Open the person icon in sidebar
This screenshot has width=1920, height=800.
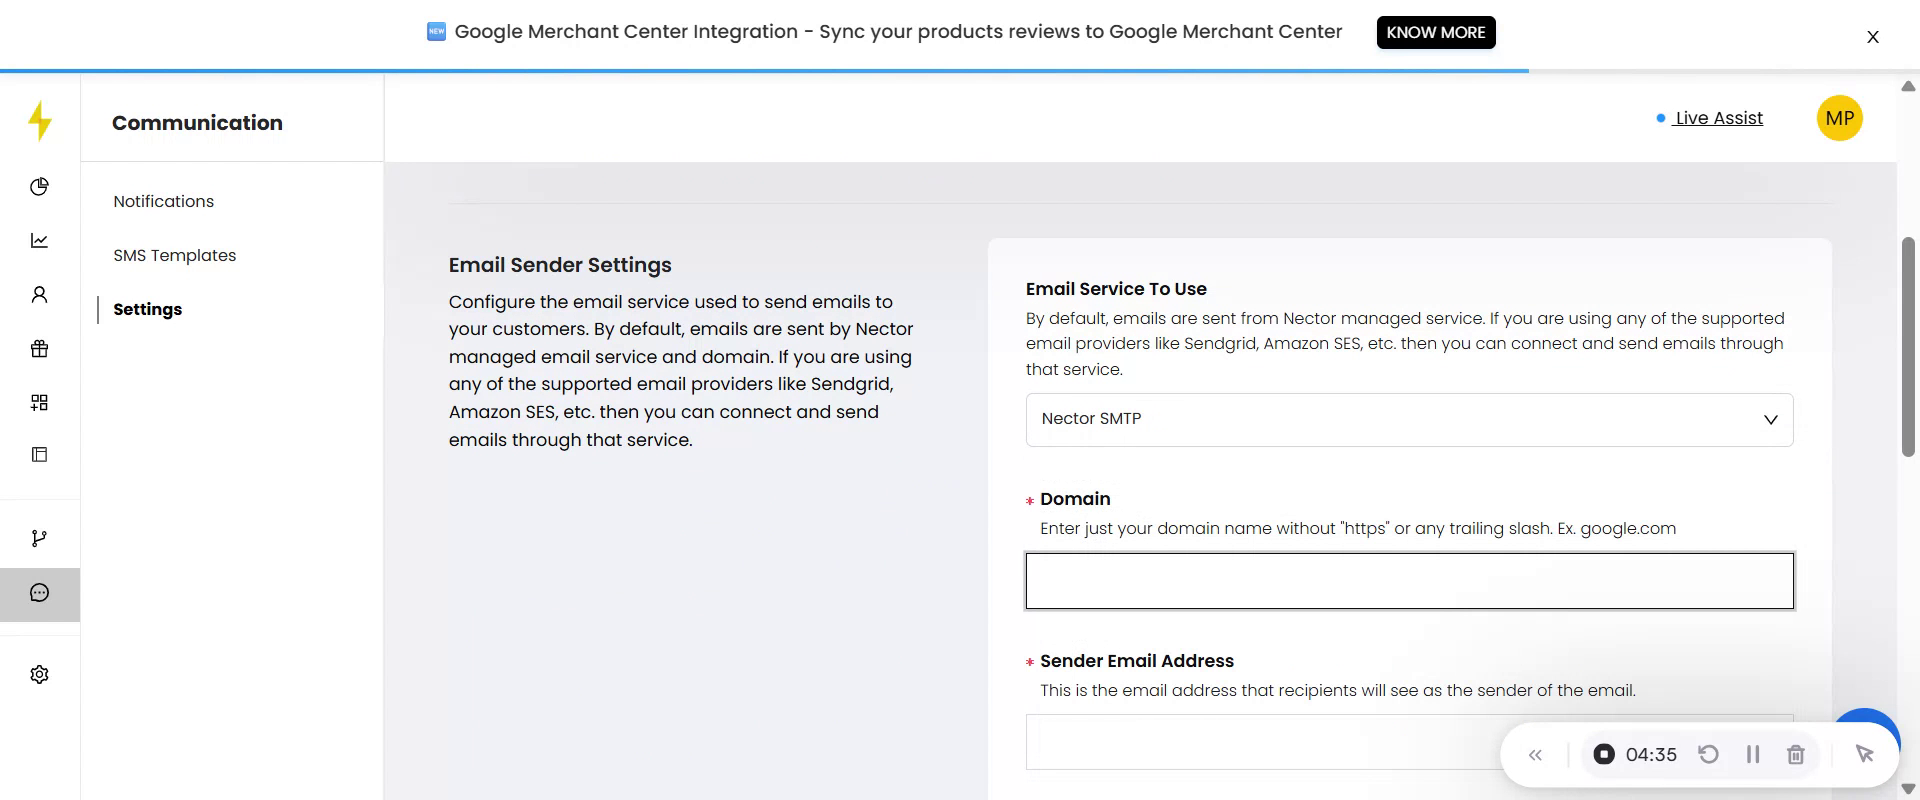click(39, 295)
